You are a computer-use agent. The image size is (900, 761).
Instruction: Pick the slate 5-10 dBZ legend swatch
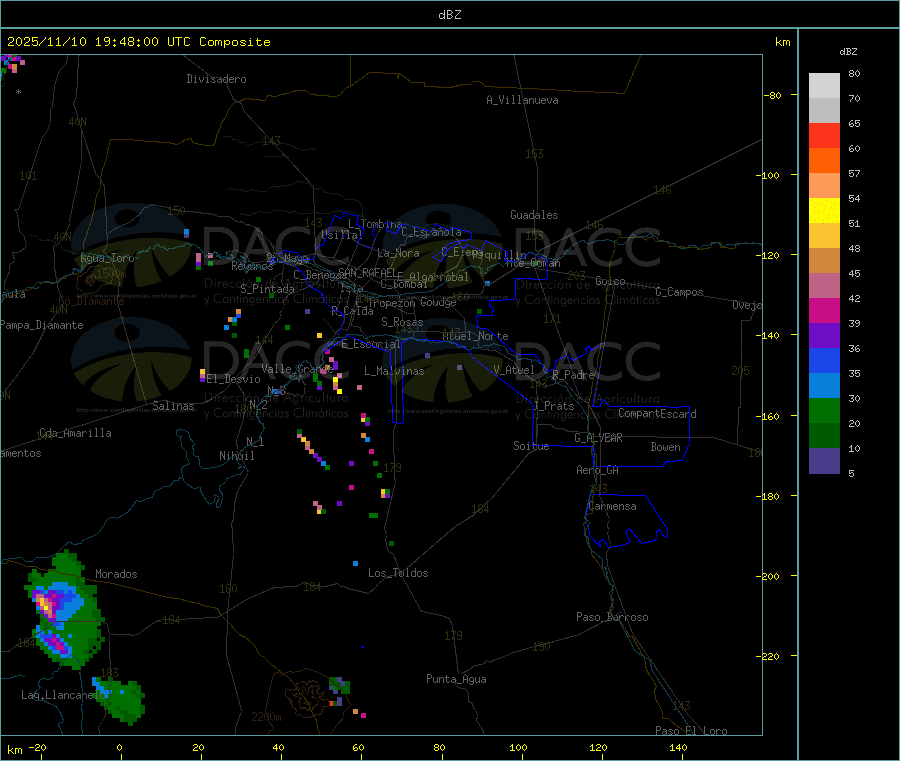824,461
